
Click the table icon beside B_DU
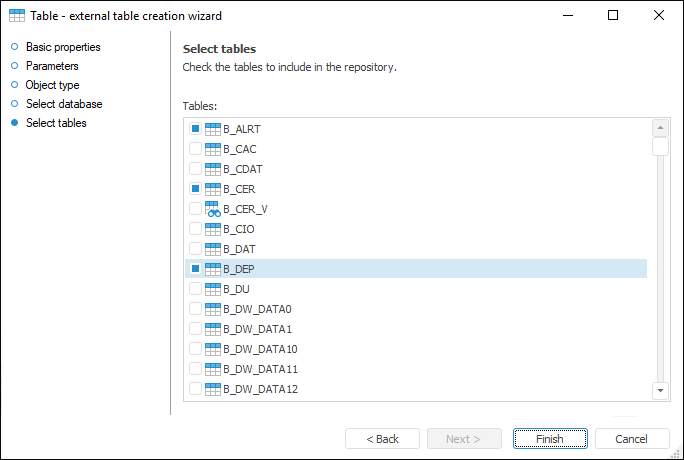(212, 289)
